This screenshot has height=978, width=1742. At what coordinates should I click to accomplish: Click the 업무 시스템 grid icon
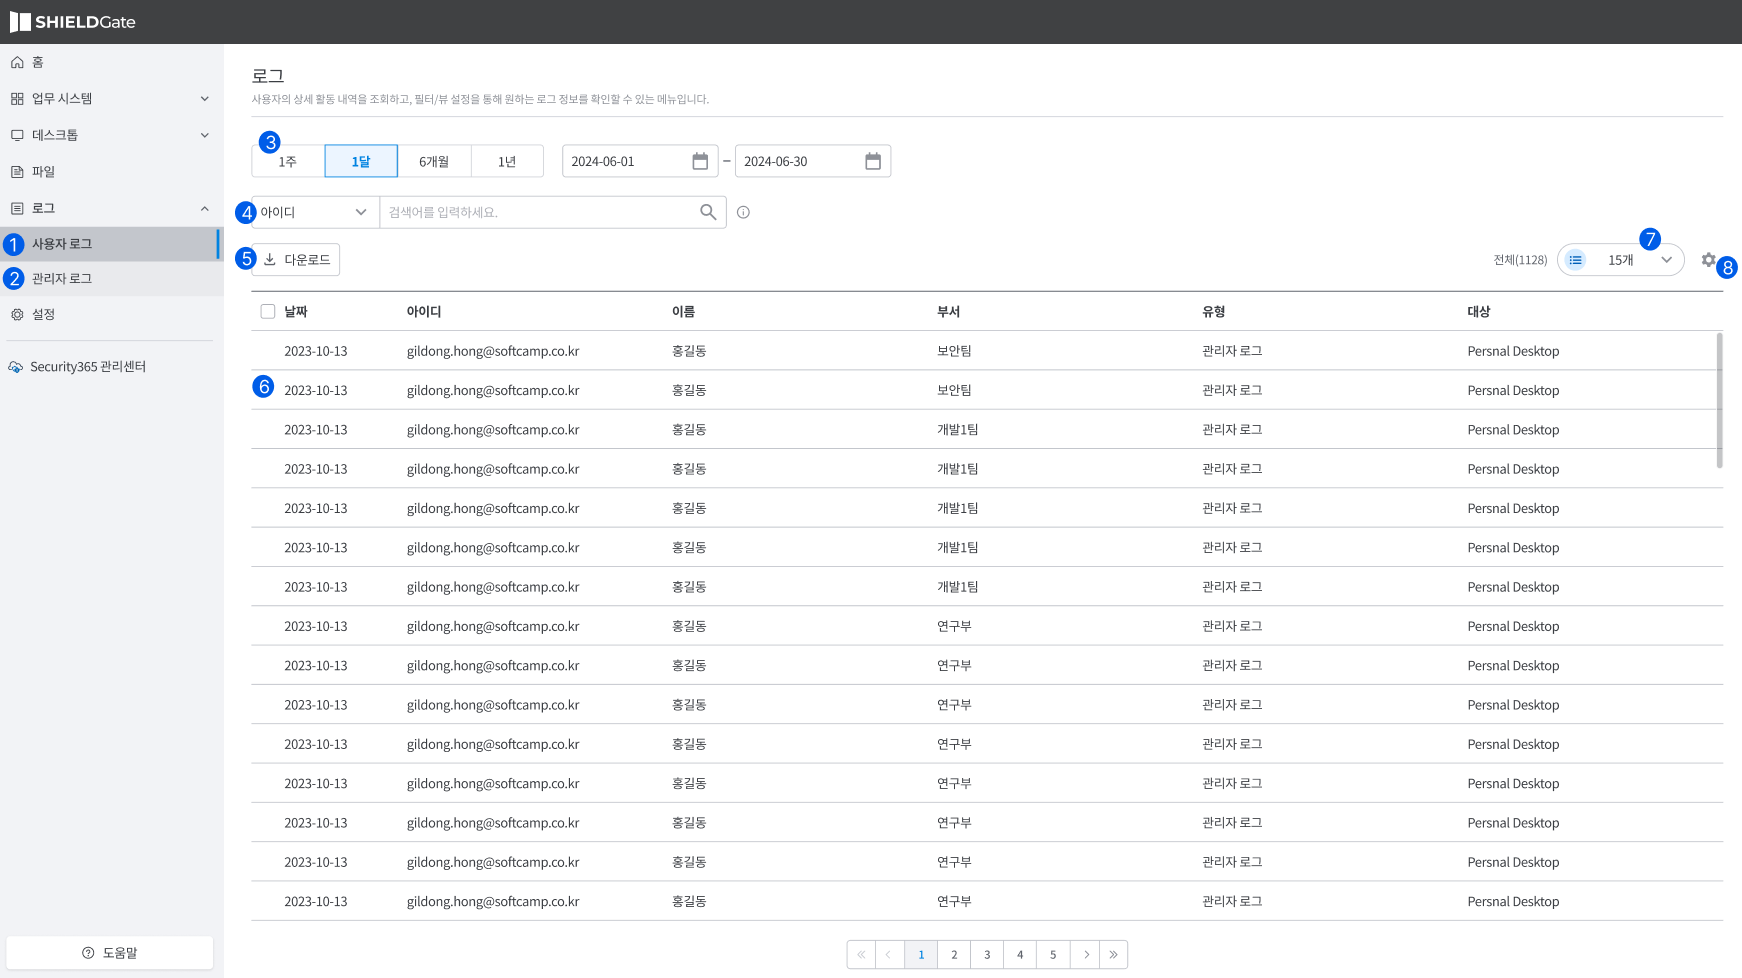coord(17,99)
